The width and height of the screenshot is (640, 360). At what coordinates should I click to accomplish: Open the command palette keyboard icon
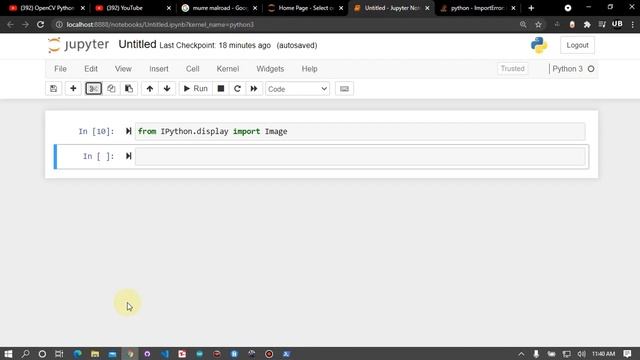[344, 89]
